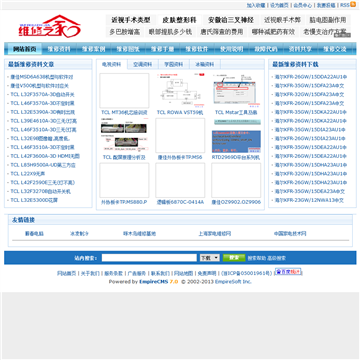Open the 哪种减肥药有效 ad link

point(273,32)
